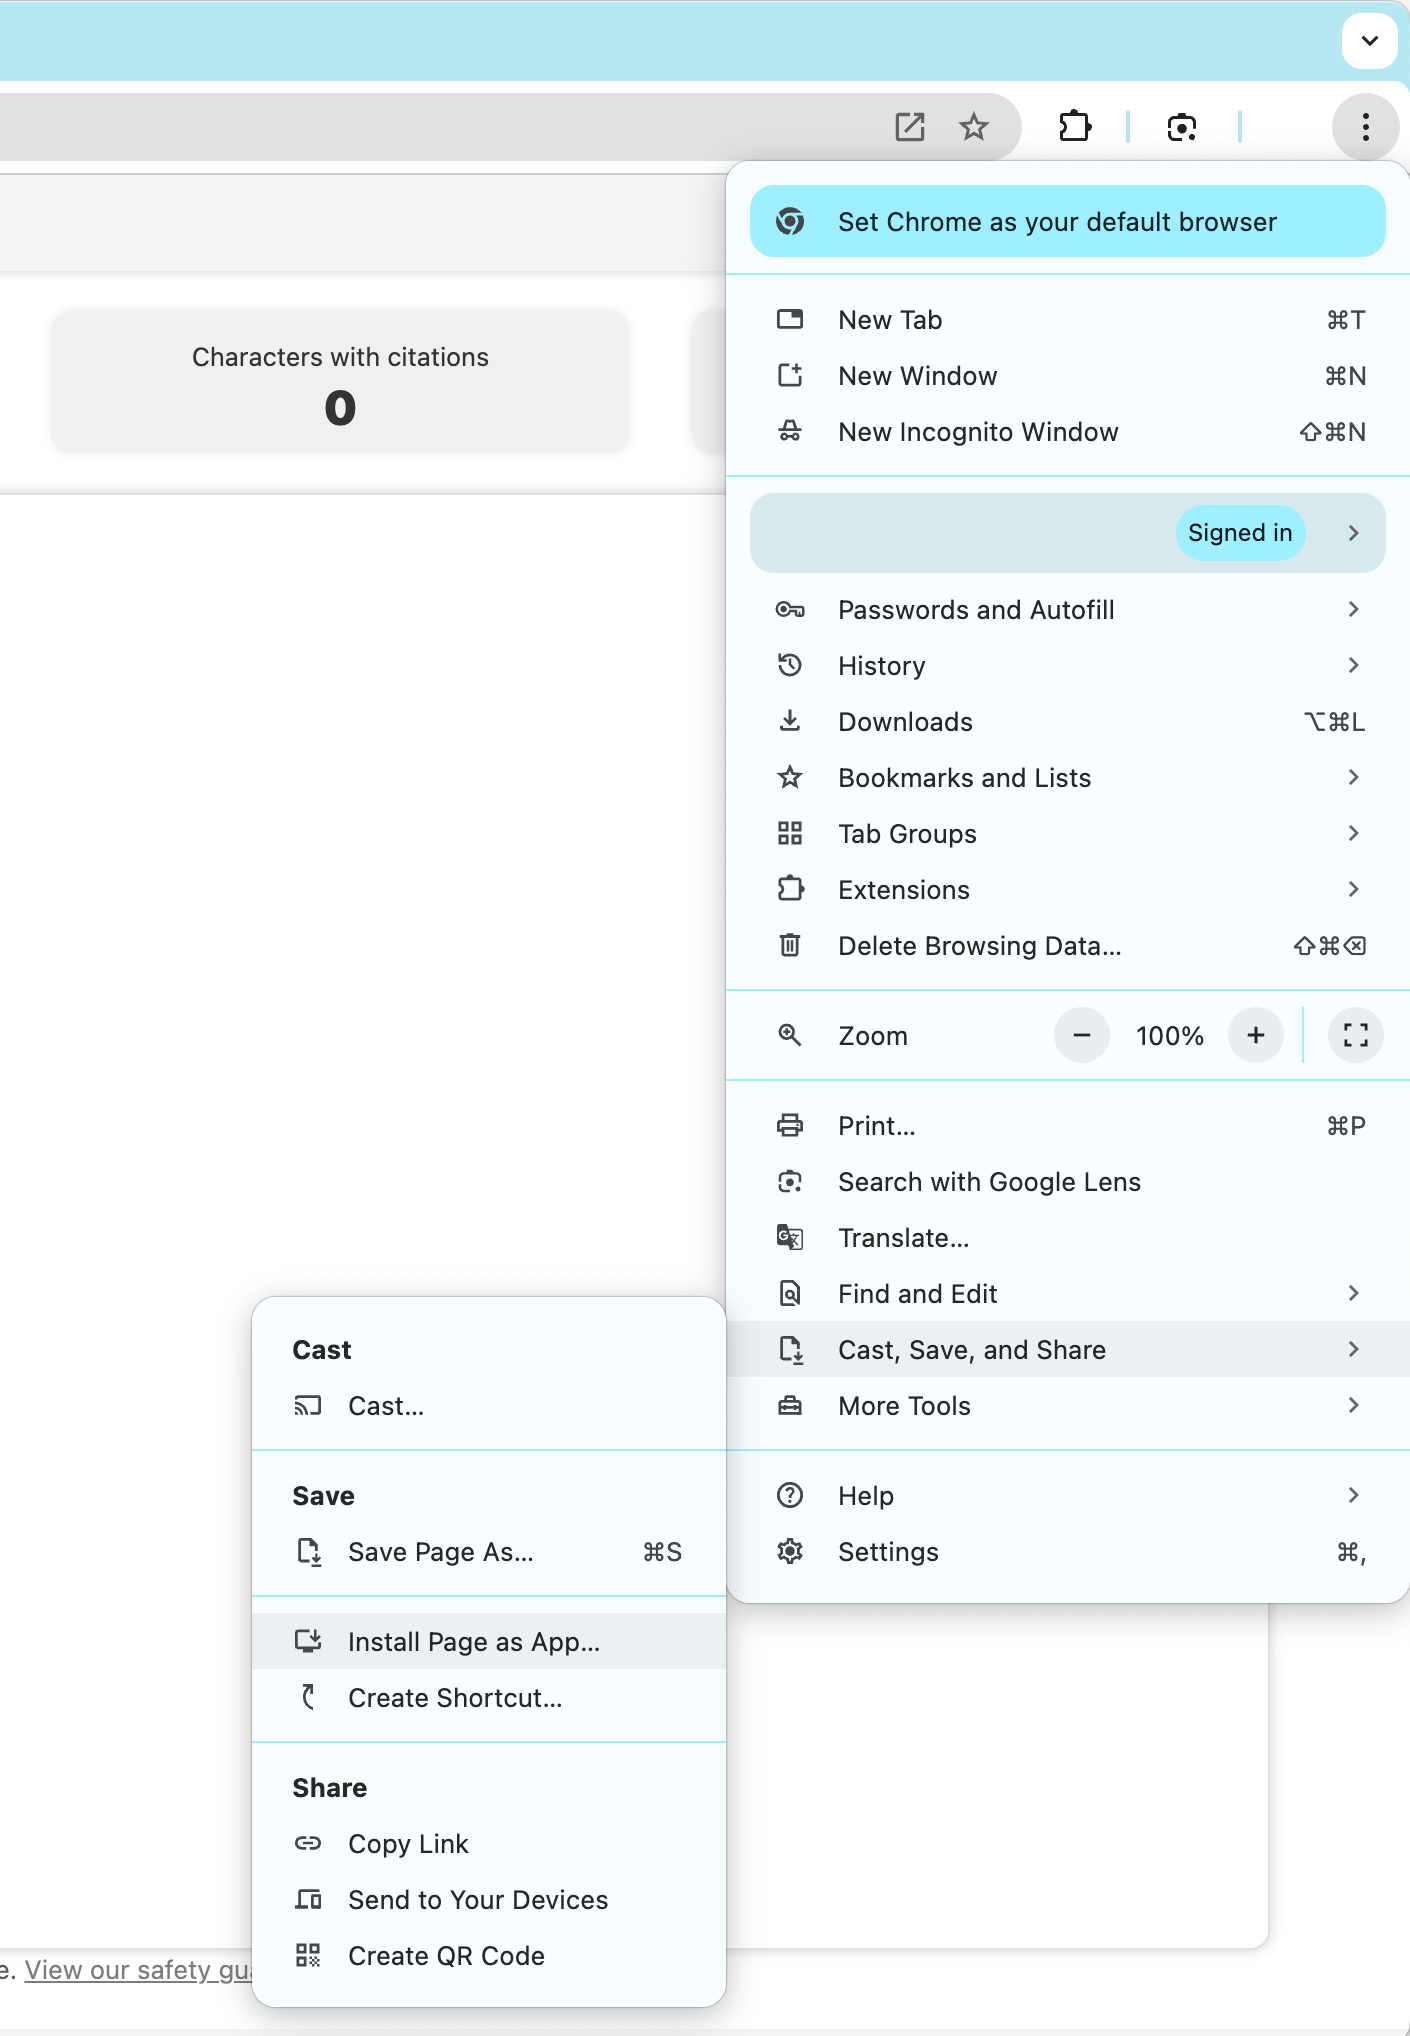Expand the History submenu

click(x=1067, y=666)
